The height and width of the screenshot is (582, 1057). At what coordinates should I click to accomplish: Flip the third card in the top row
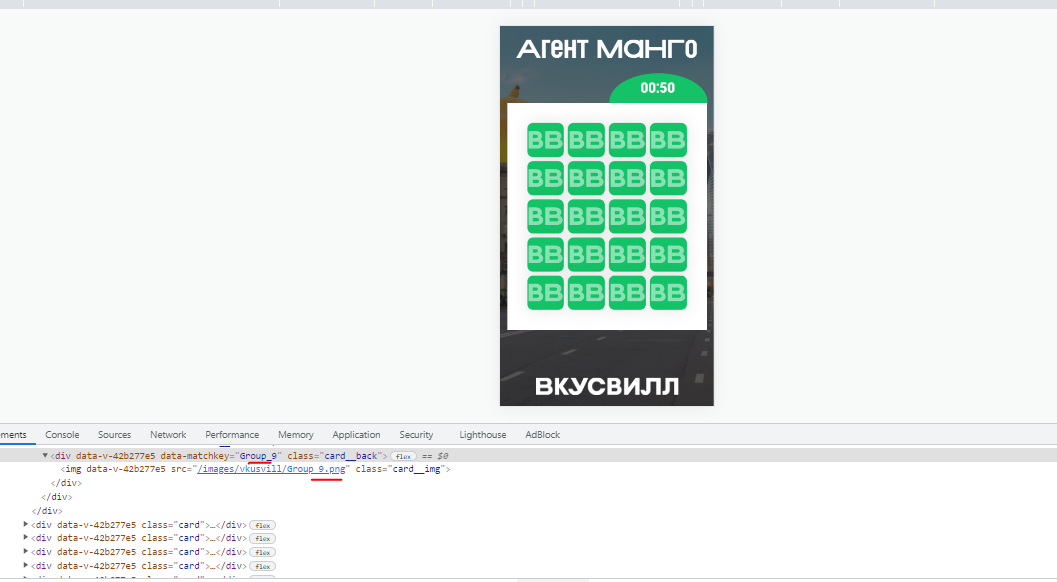[x=628, y=140]
